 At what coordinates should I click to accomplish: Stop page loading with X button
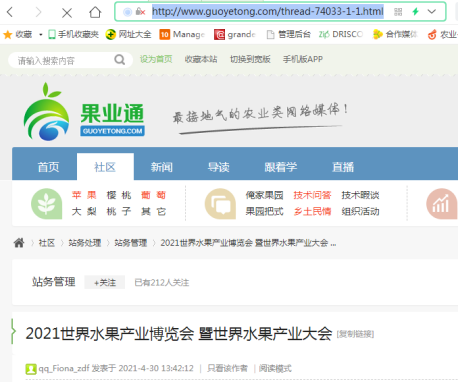pyautogui.click(x=67, y=13)
